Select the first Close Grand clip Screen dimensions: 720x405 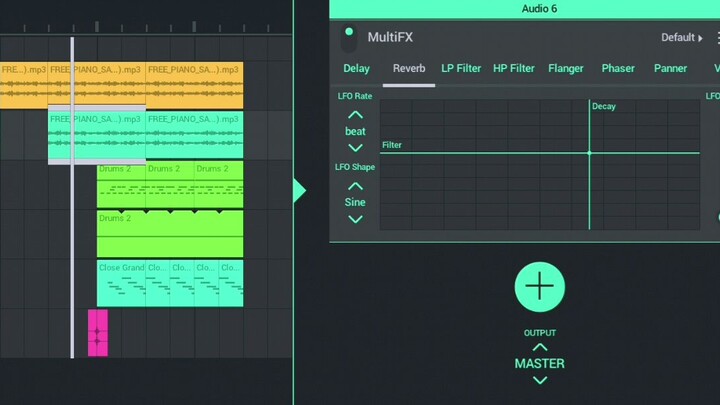click(121, 283)
